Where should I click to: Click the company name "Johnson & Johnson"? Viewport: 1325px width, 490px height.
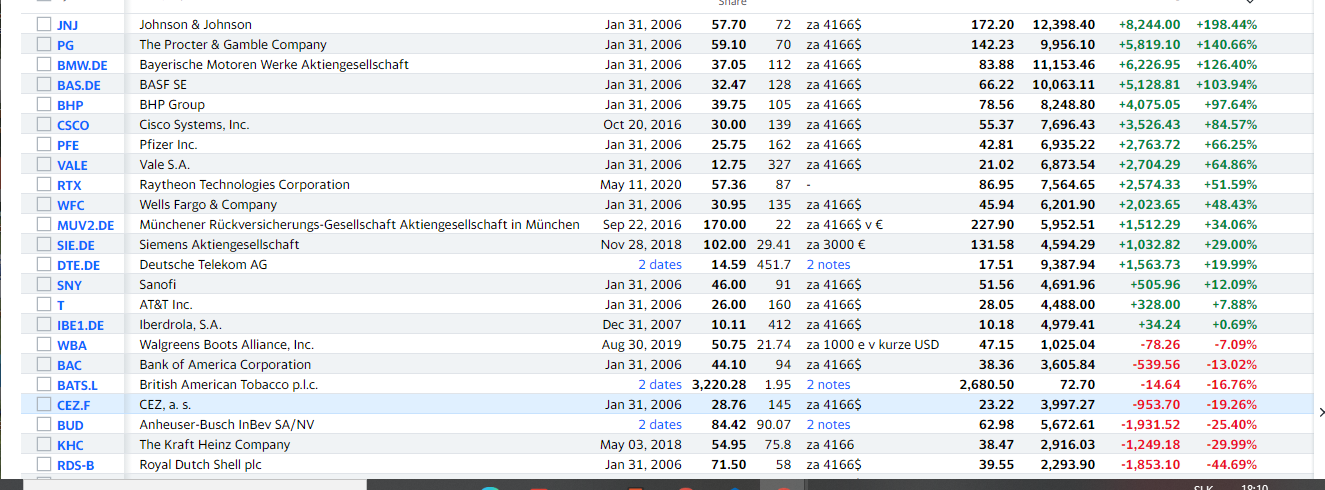tap(195, 24)
